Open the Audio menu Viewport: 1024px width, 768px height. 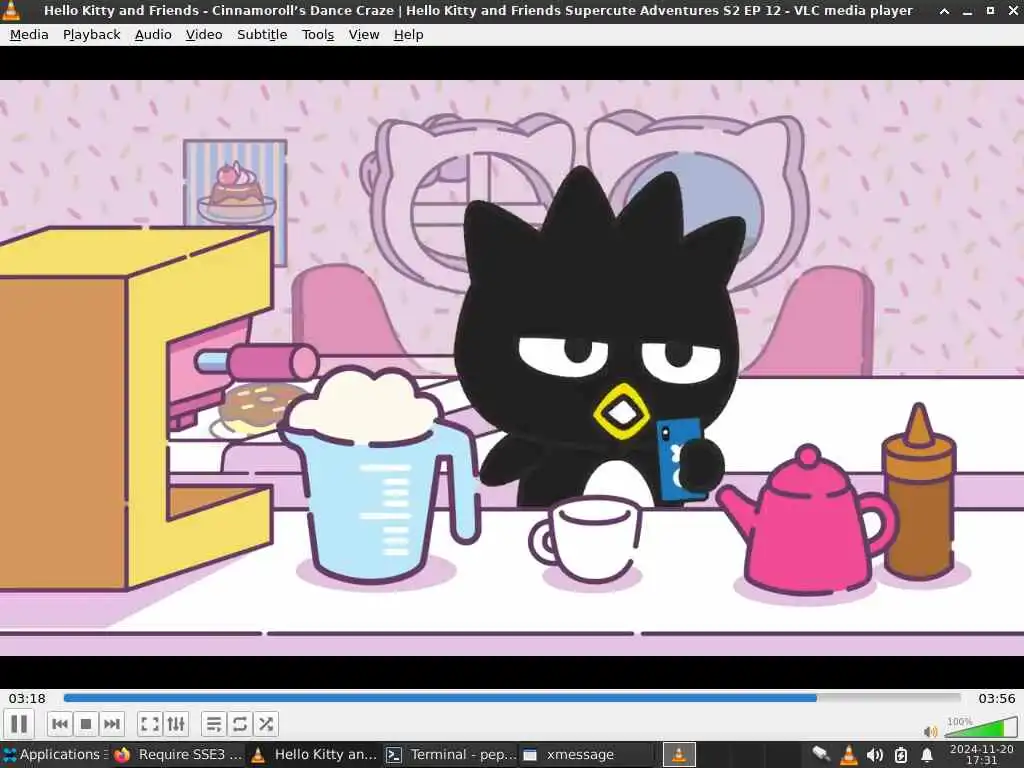[x=153, y=35]
